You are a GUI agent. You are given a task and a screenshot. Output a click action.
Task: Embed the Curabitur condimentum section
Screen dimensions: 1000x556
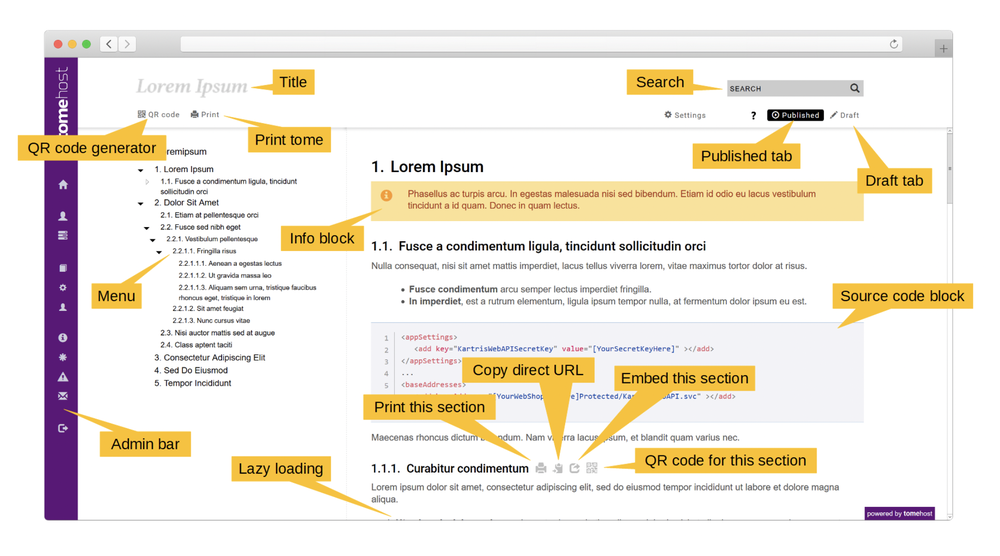click(575, 468)
